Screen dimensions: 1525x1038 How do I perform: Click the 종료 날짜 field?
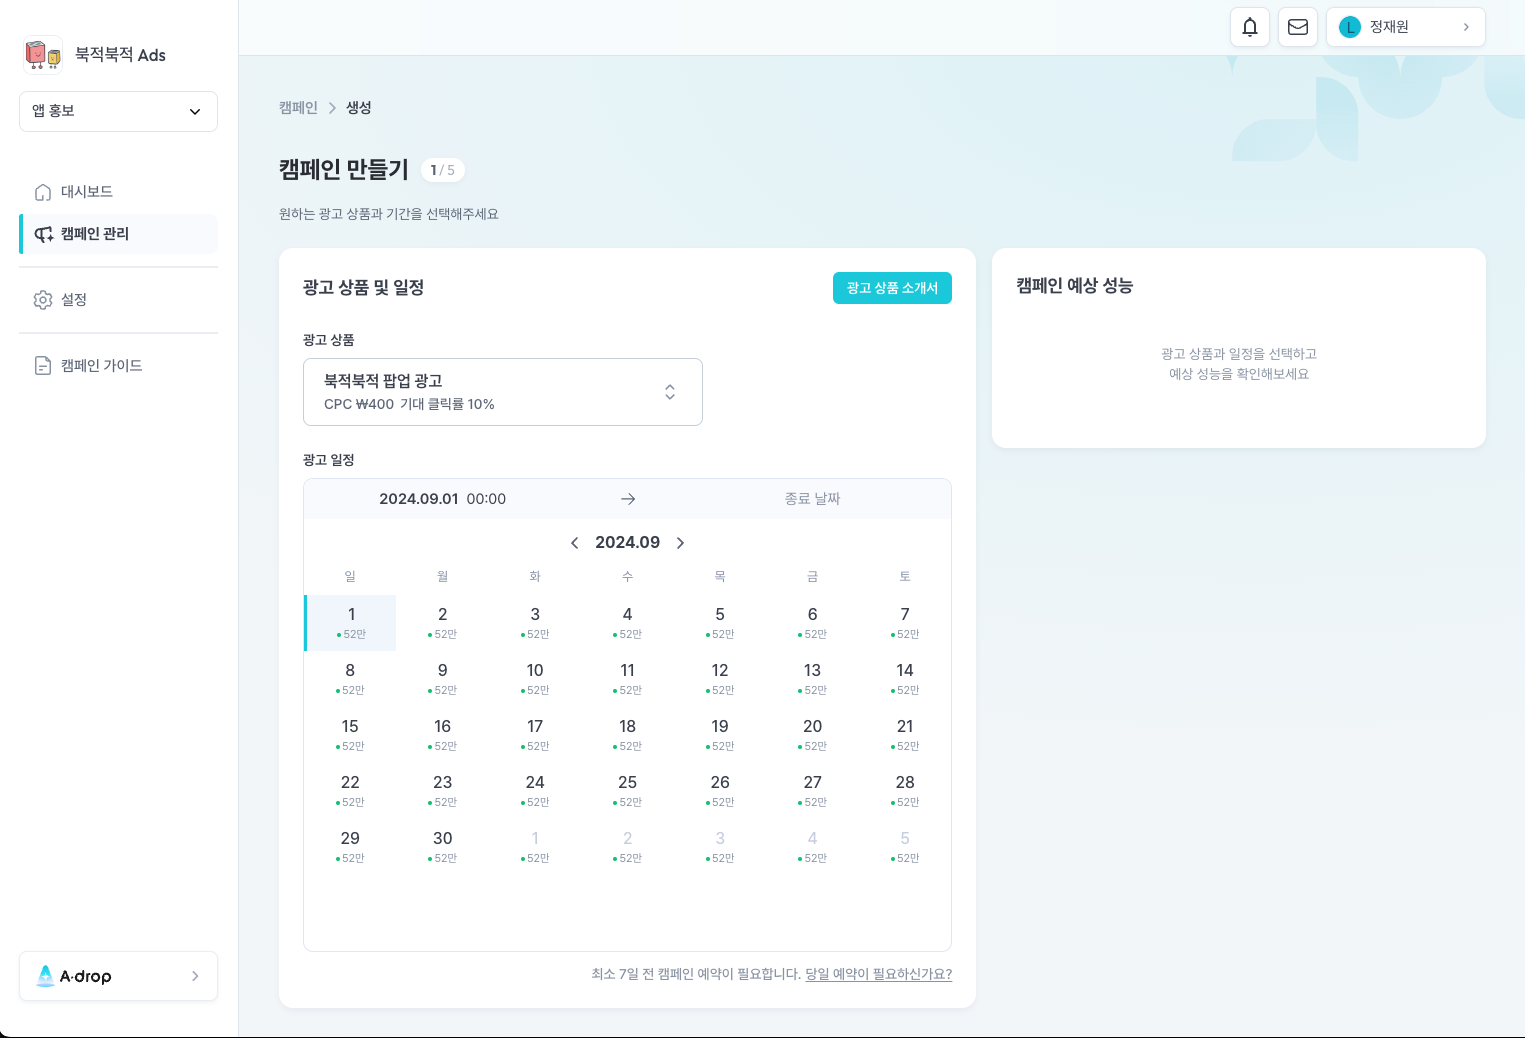812,499
